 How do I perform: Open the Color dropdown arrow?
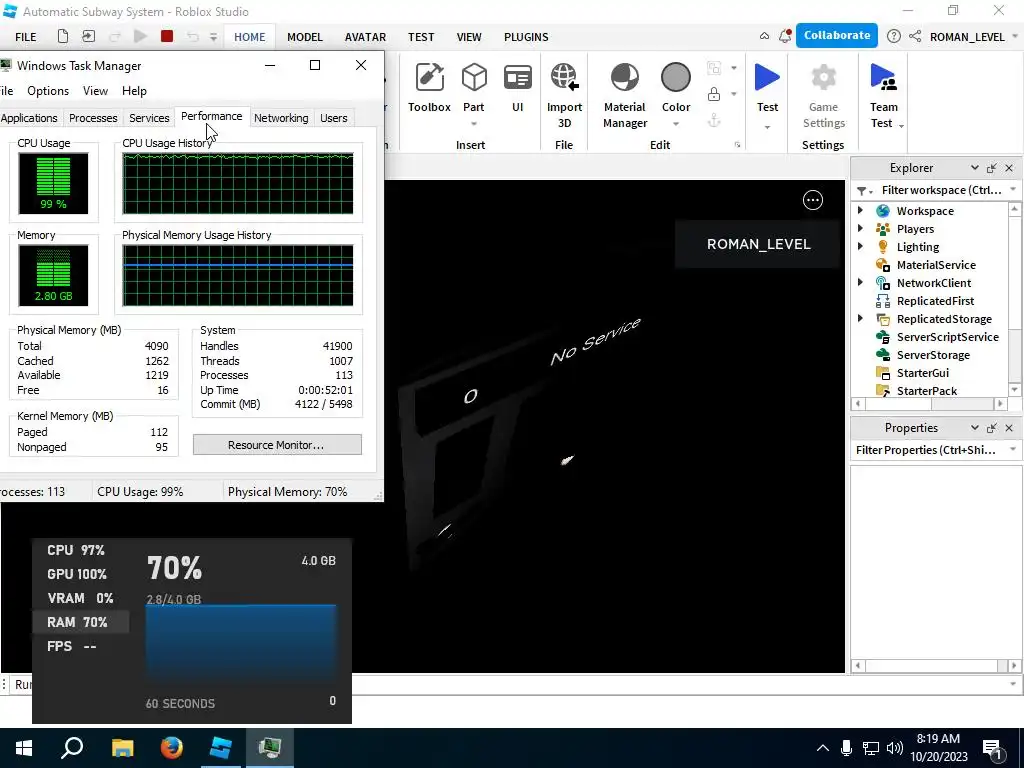tap(675, 124)
